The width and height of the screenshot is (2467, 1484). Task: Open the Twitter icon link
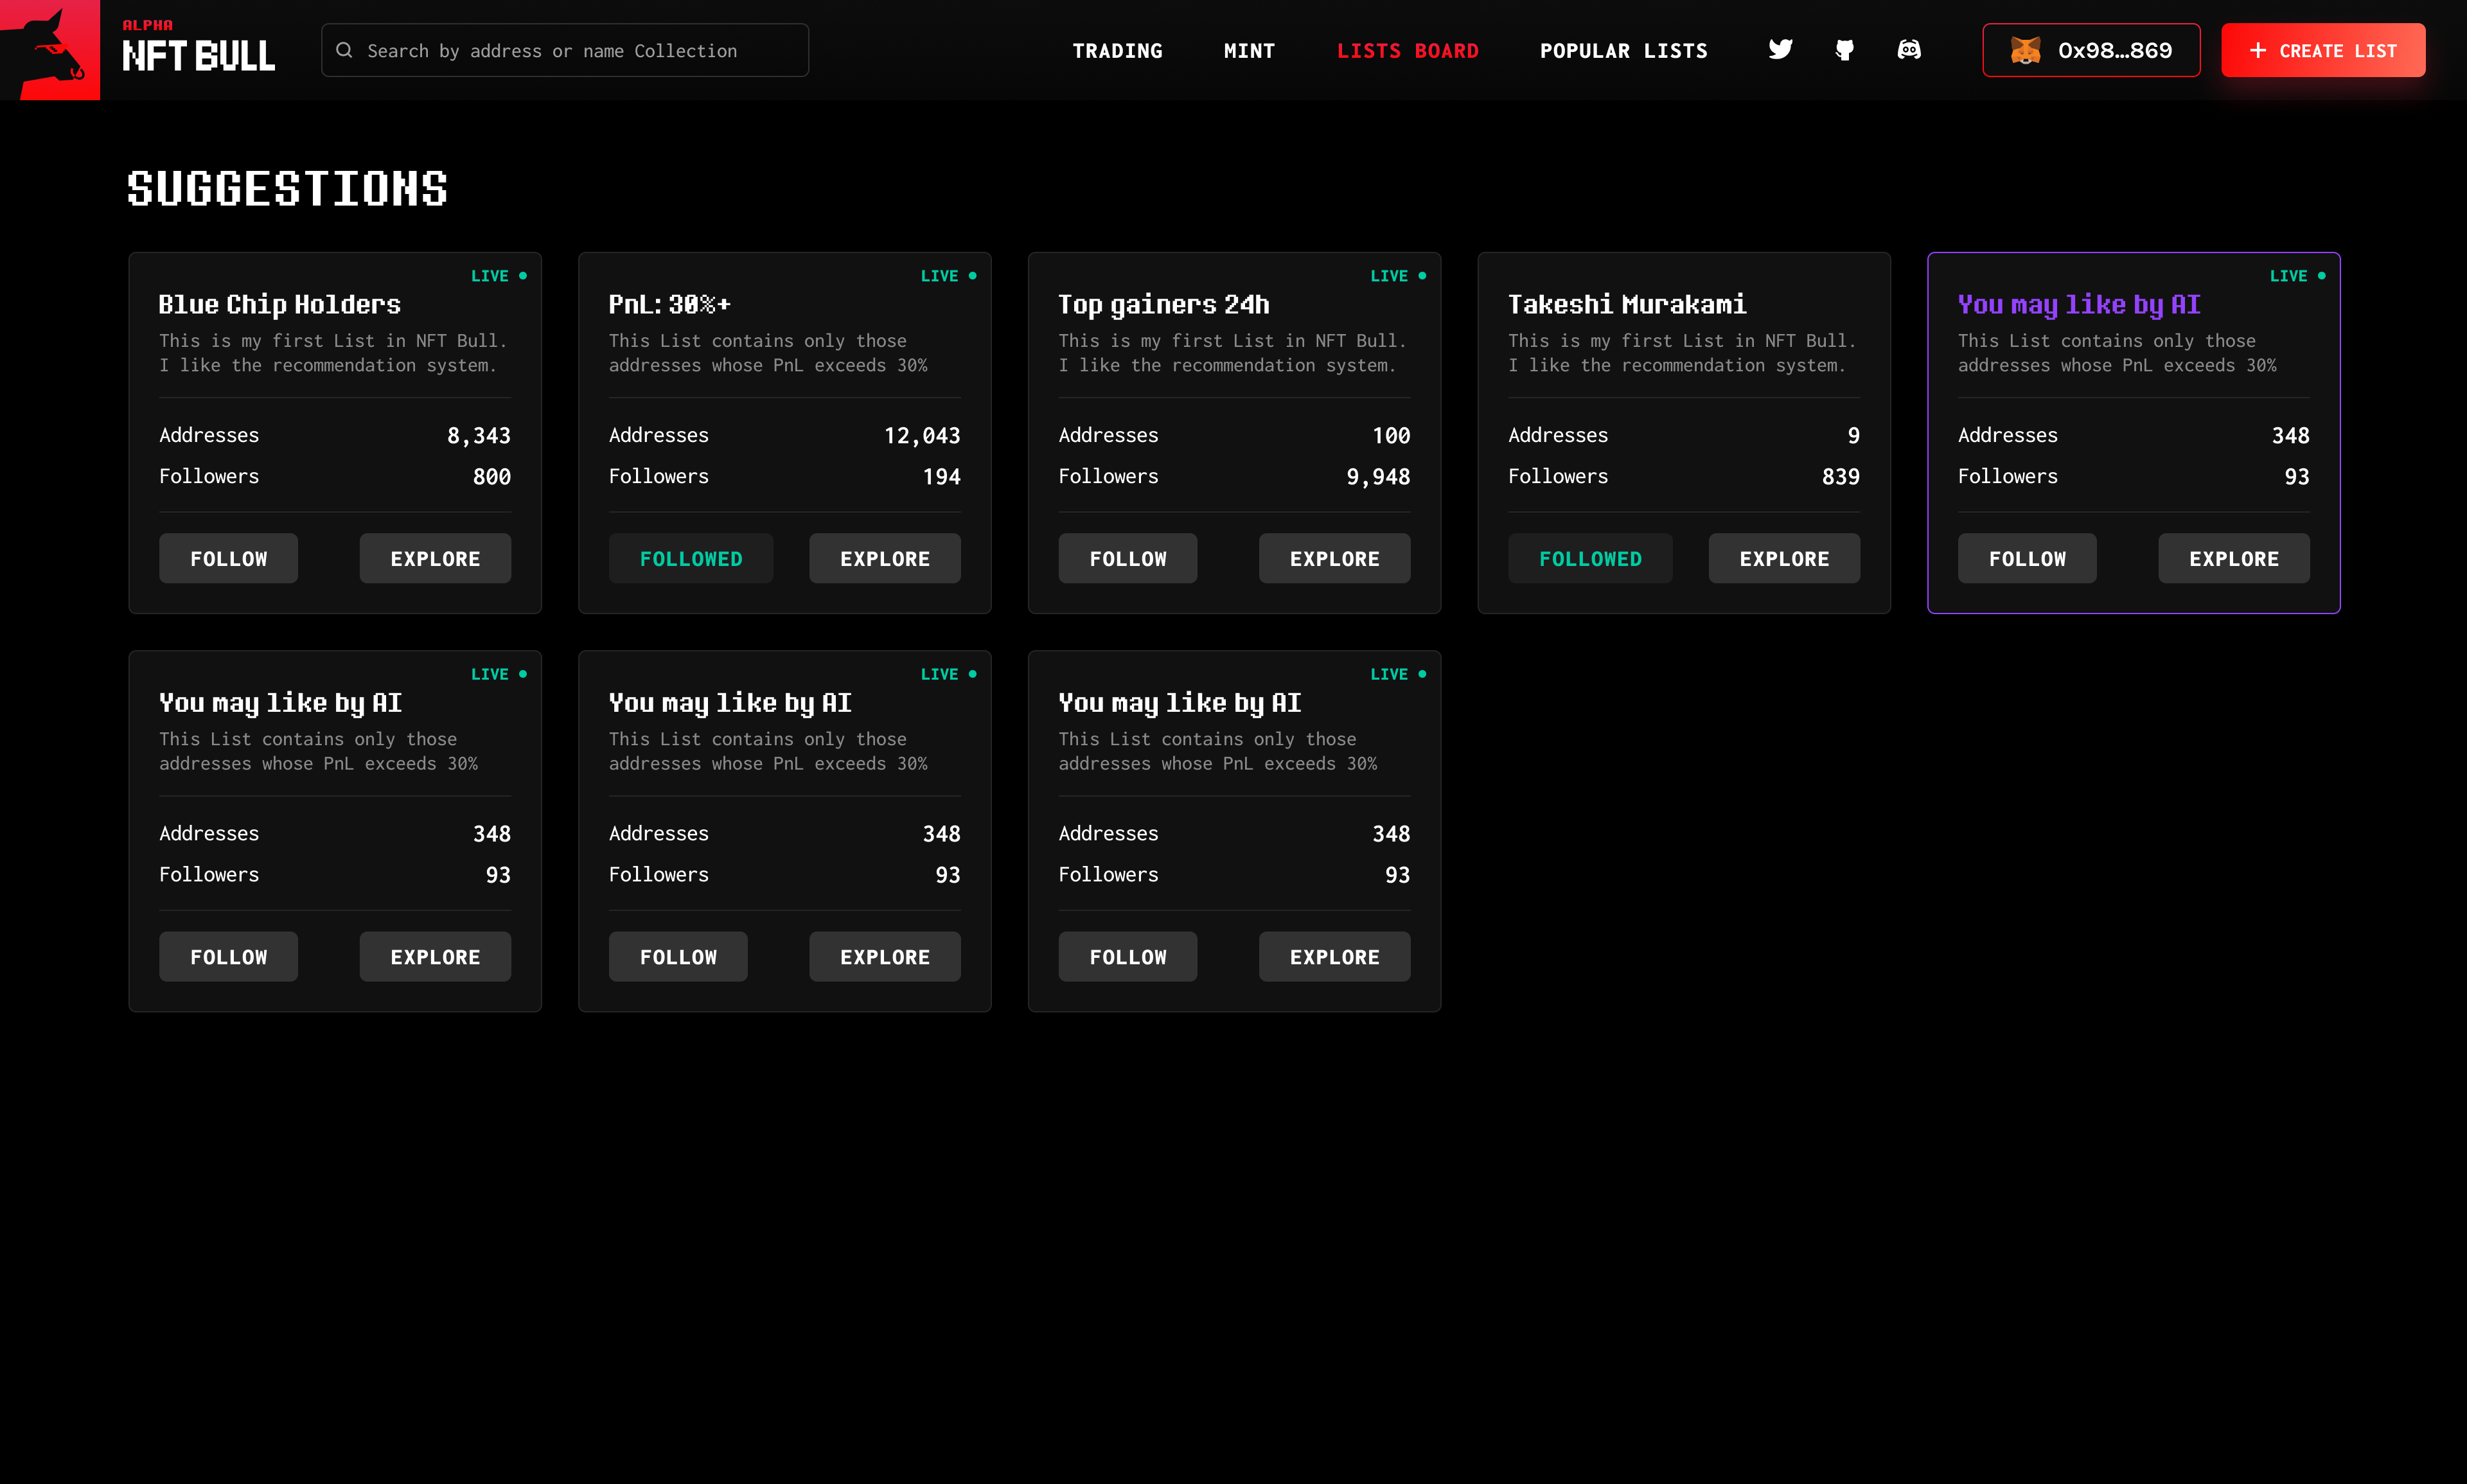click(x=1780, y=50)
